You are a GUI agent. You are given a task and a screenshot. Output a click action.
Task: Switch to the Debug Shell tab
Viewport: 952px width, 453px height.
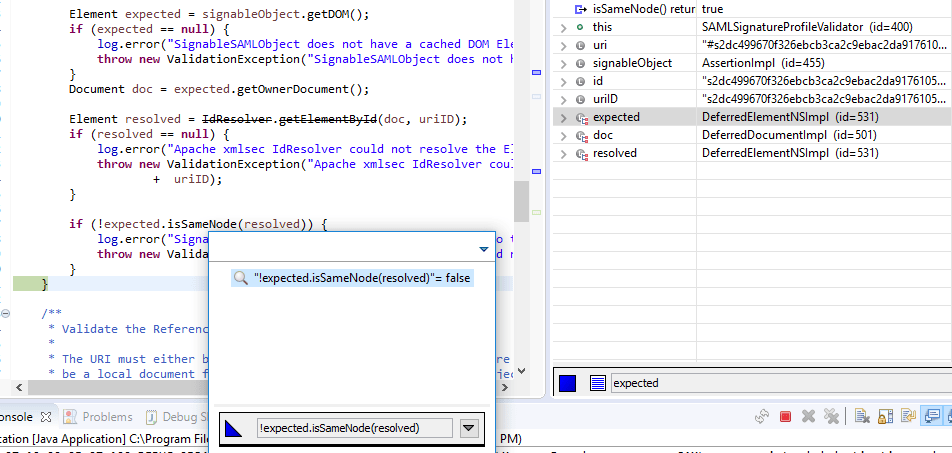185,417
